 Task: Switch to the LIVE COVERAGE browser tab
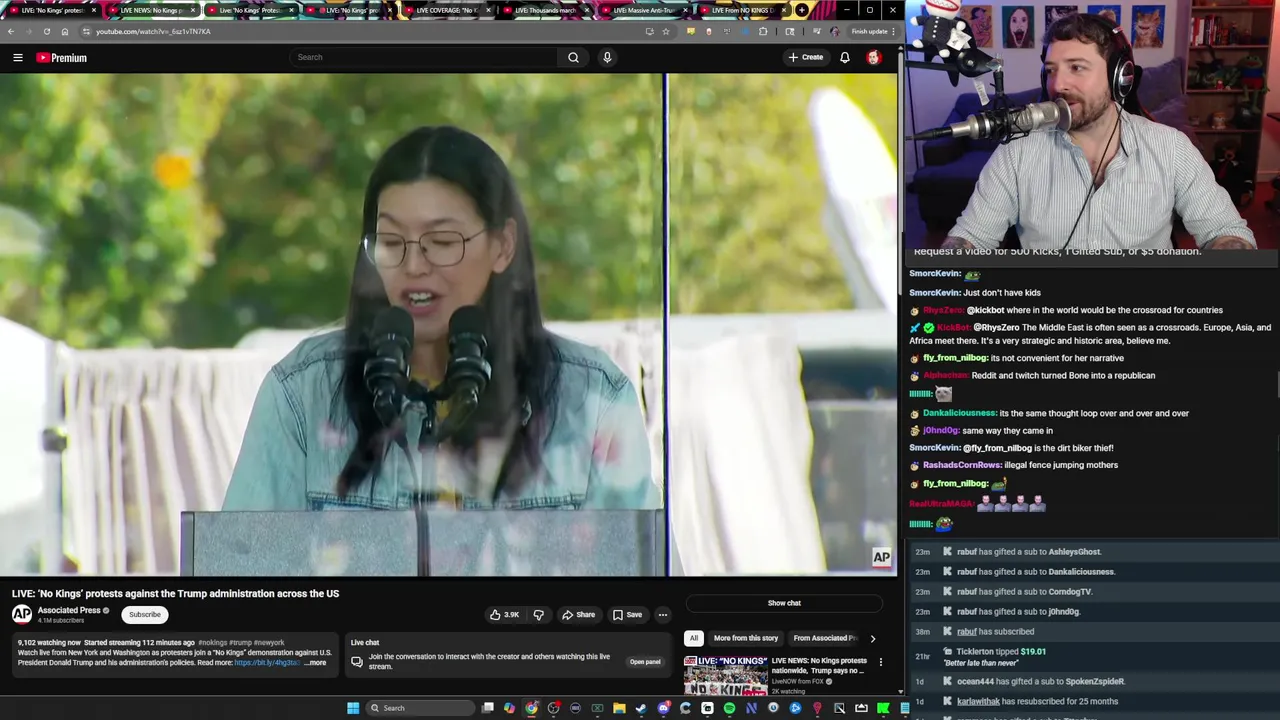click(x=445, y=10)
